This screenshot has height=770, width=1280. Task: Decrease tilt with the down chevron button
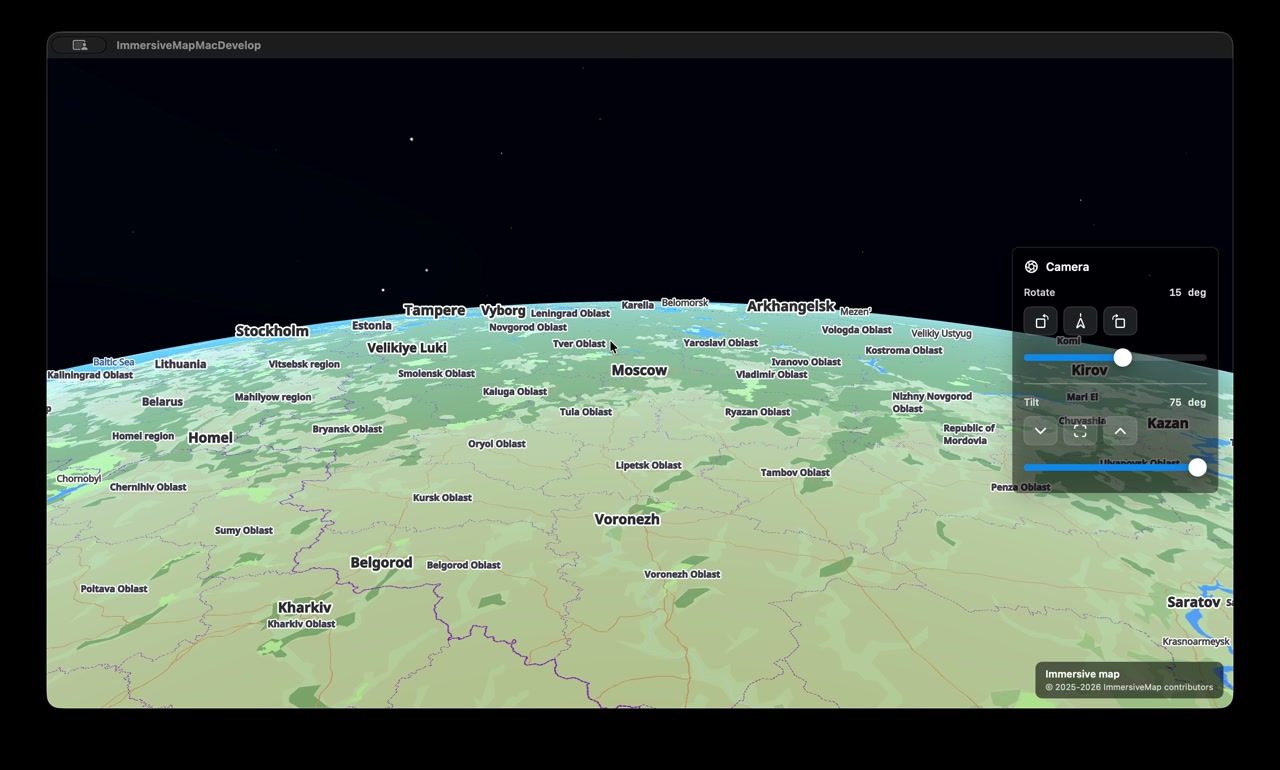[x=1040, y=431]
